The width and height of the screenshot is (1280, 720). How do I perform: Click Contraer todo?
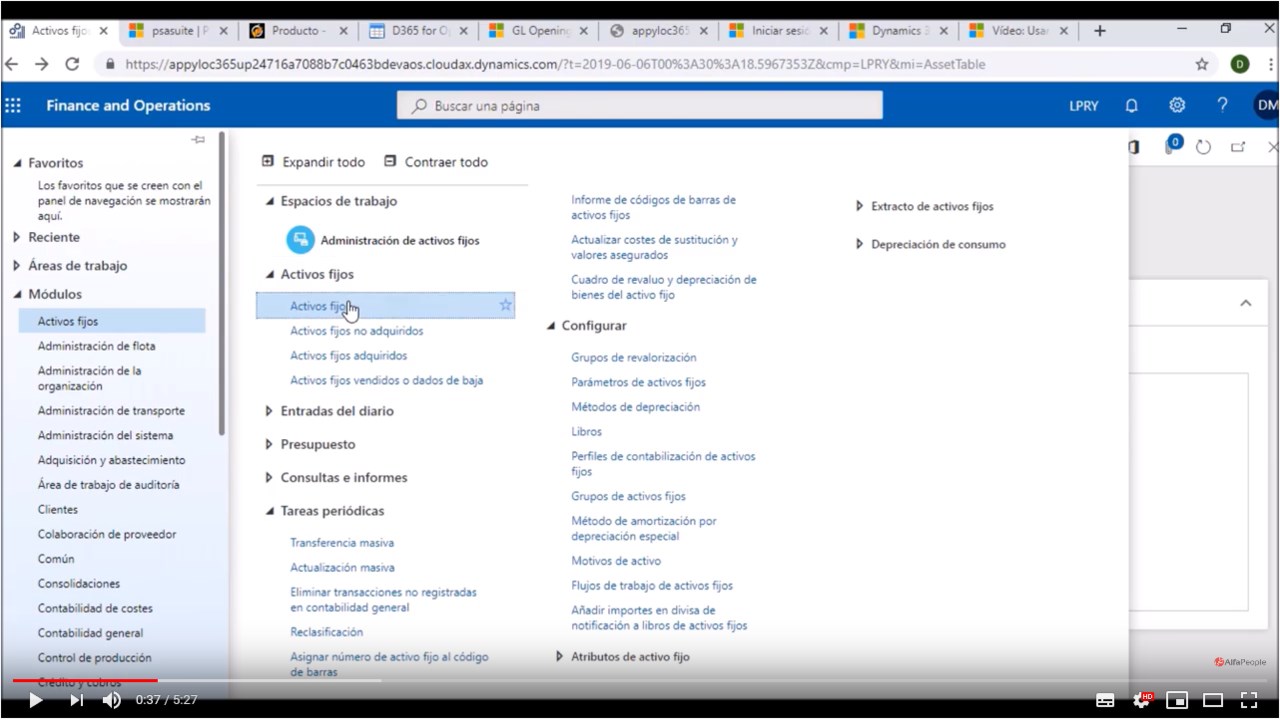click(436, 162)
